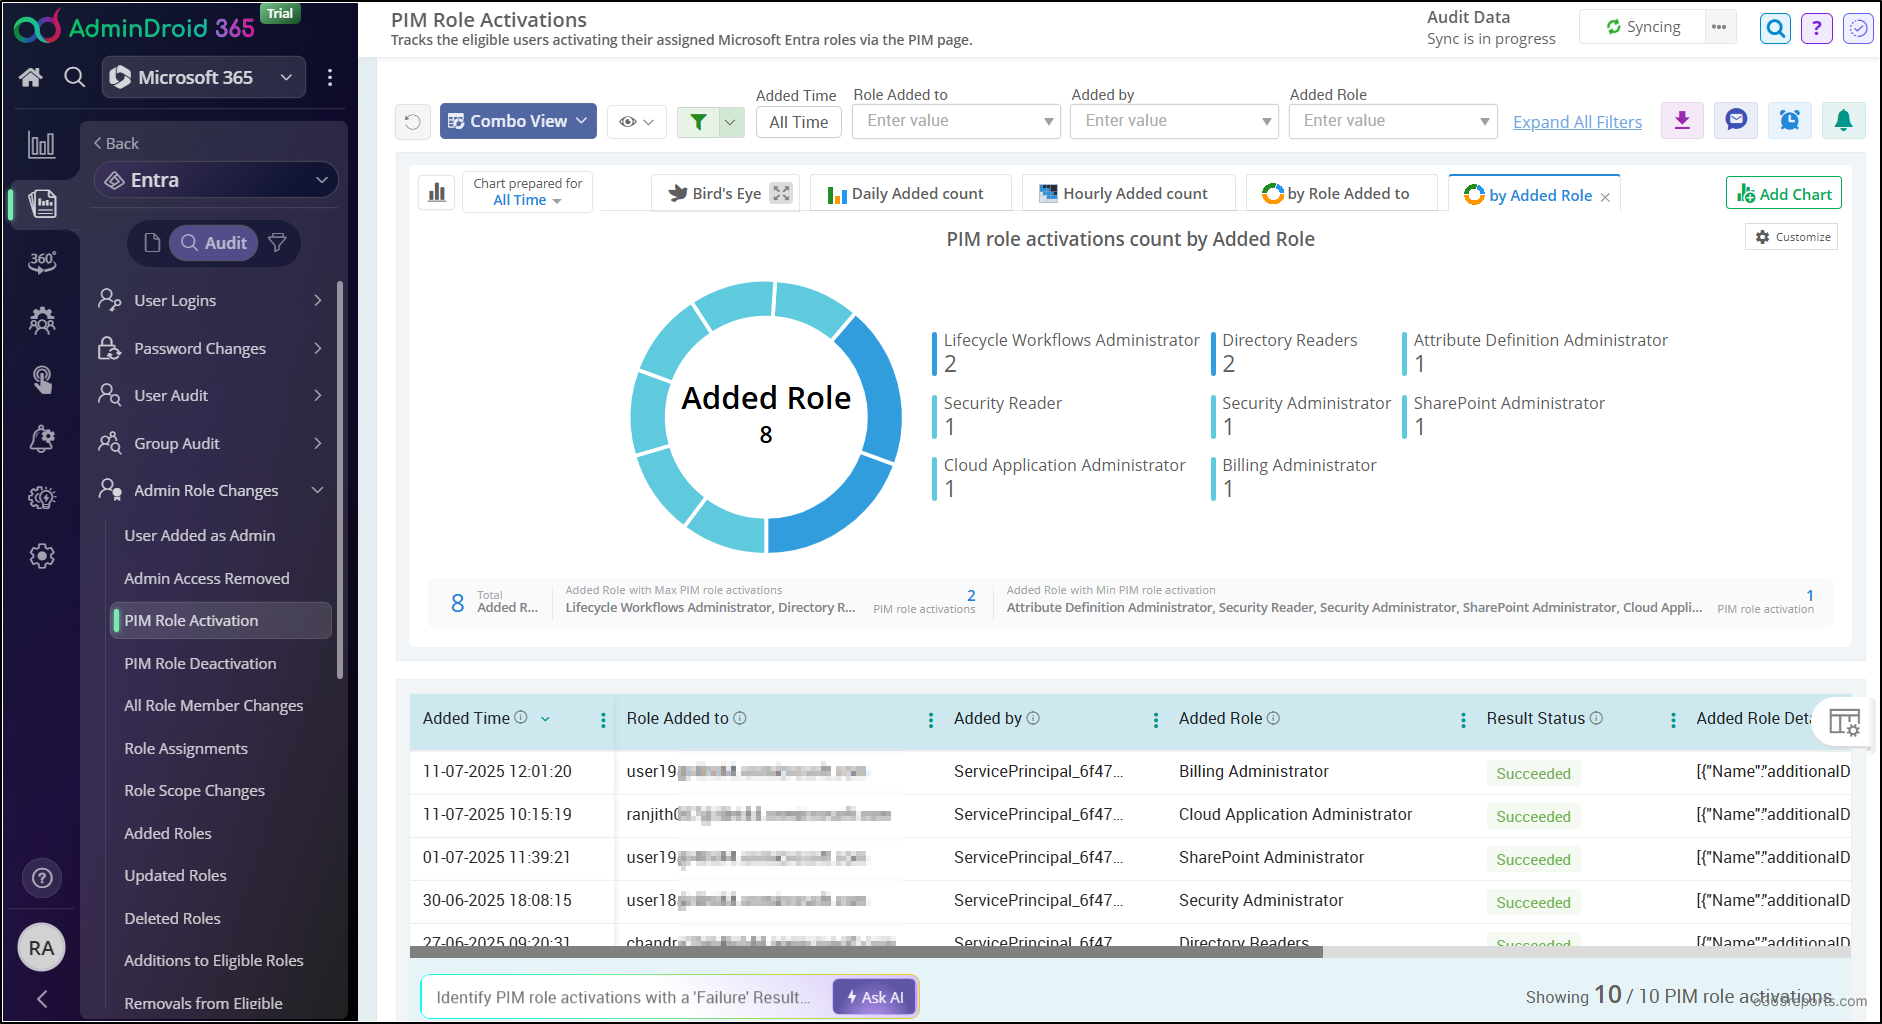Click Added Time All Time filter
The height and width of the screenshot is (1024, 1882).
[x=798, y=122]
